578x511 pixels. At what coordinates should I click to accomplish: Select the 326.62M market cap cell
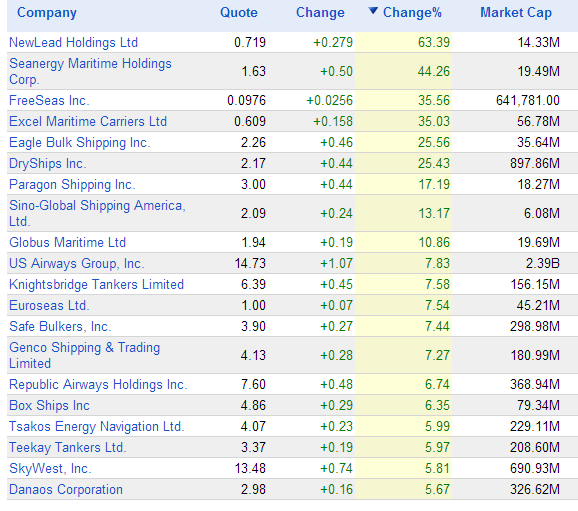535,489
